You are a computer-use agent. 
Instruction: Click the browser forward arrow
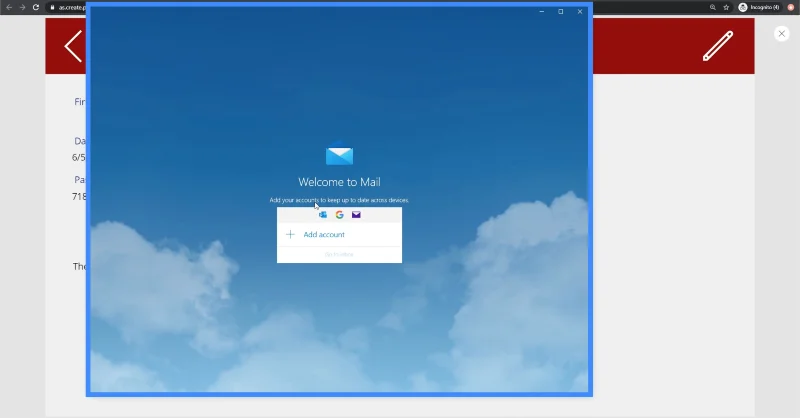click(x=22, y=7)
